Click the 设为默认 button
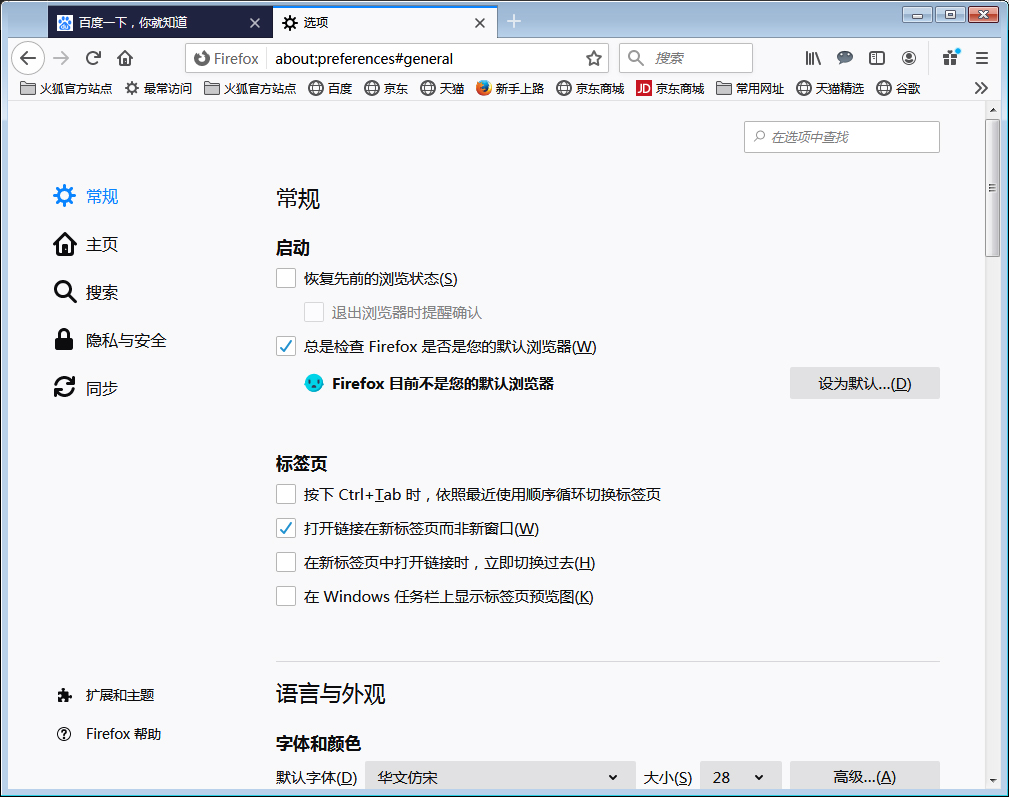The height and width of the screenshot is (797, 1009). (864, 383)
